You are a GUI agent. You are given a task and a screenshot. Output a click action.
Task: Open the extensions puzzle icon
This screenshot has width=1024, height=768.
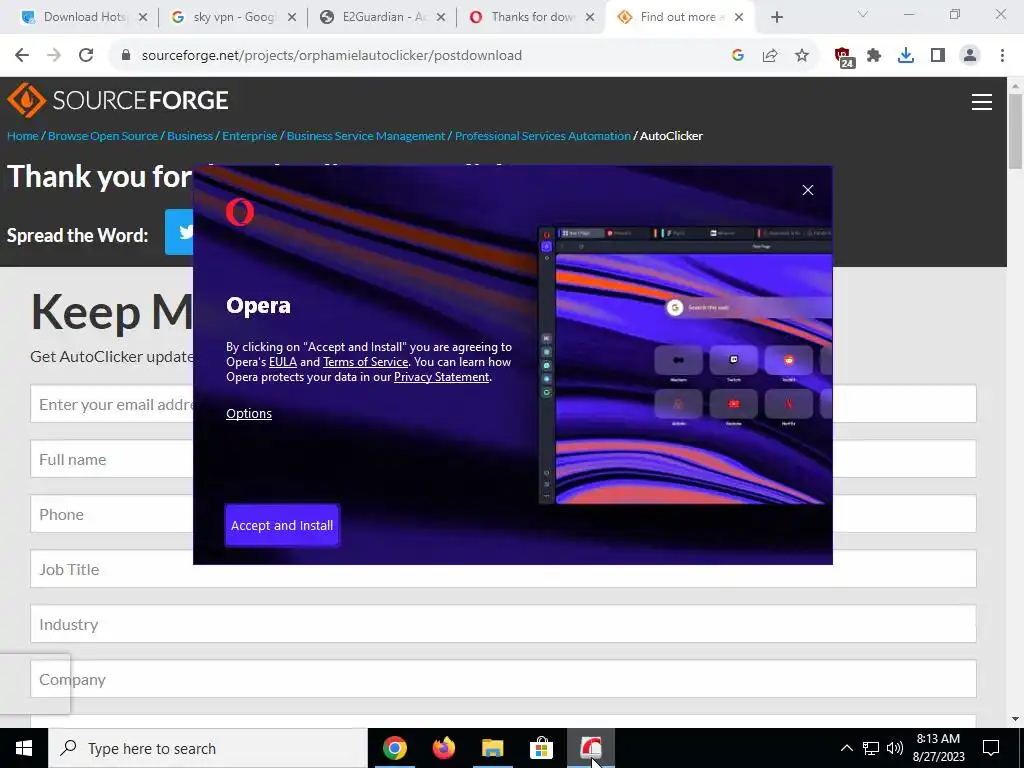coord(874,56)
